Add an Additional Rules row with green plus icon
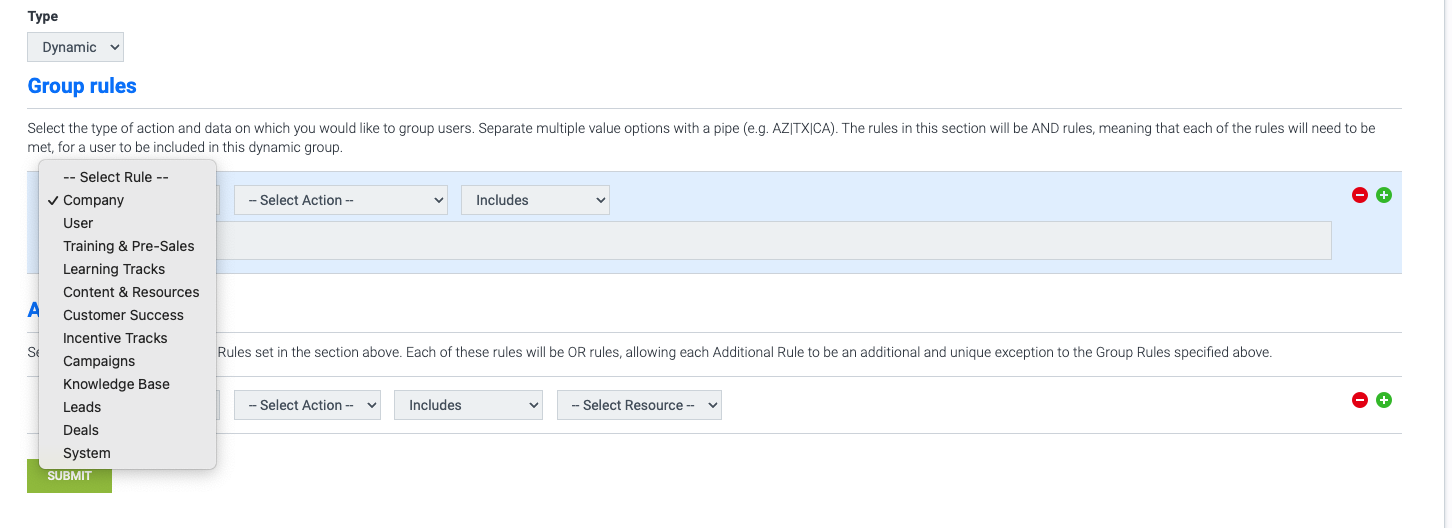 pyautogui.click(x=1384, y=400)
